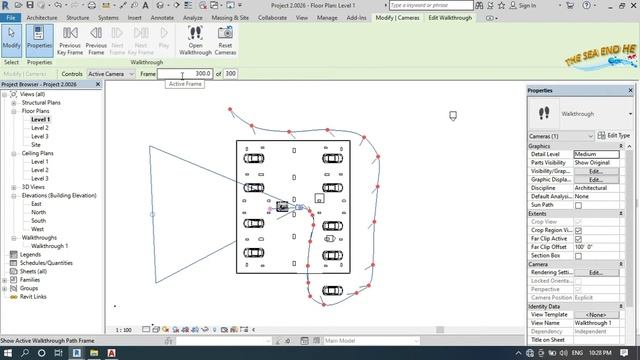This screenshot has height=360, width=640.
Task: Select Level 2 under Floor Plans
Action: pos(40,128)
